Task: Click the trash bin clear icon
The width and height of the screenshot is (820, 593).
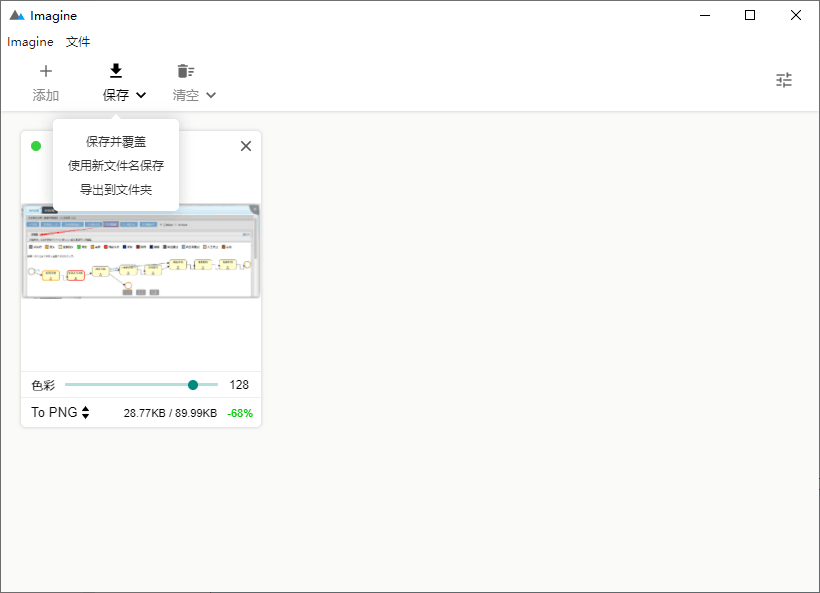Action: [185, 71]
